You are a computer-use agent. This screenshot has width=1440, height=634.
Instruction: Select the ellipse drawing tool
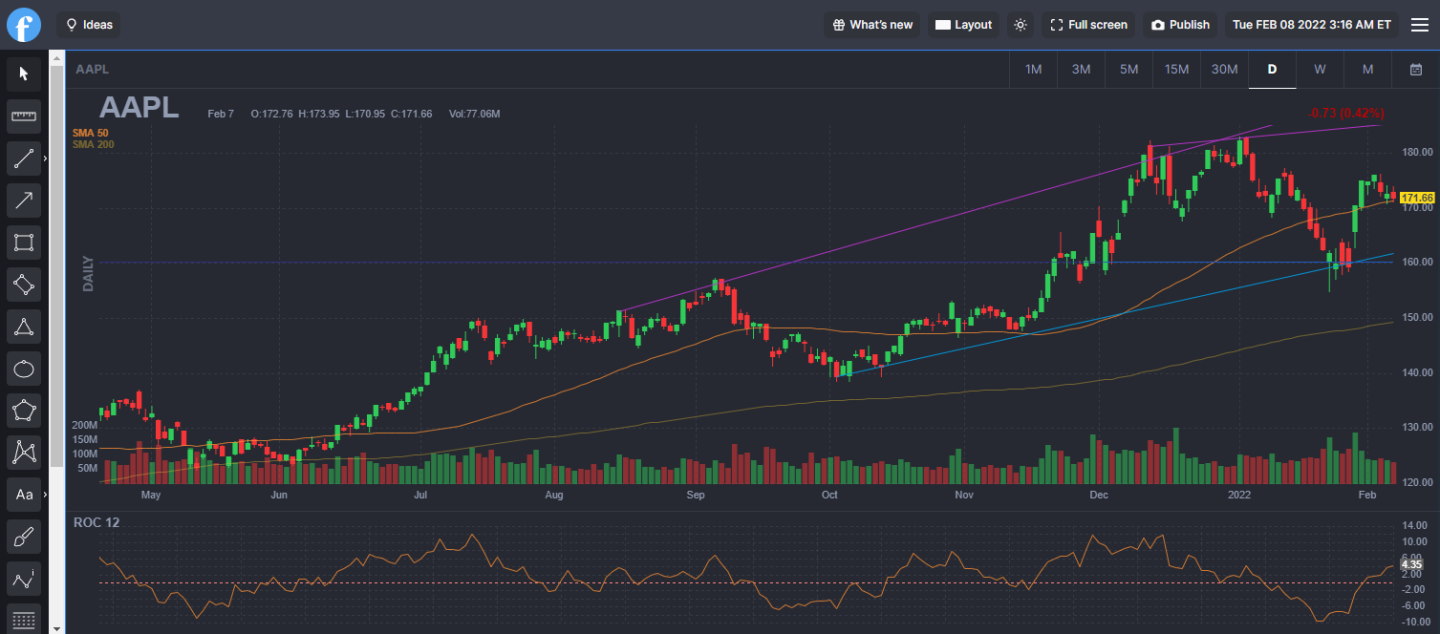pos(24,369)
